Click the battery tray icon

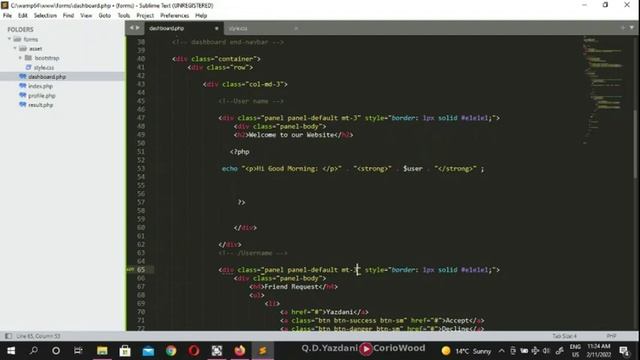(x=524, y=351)
